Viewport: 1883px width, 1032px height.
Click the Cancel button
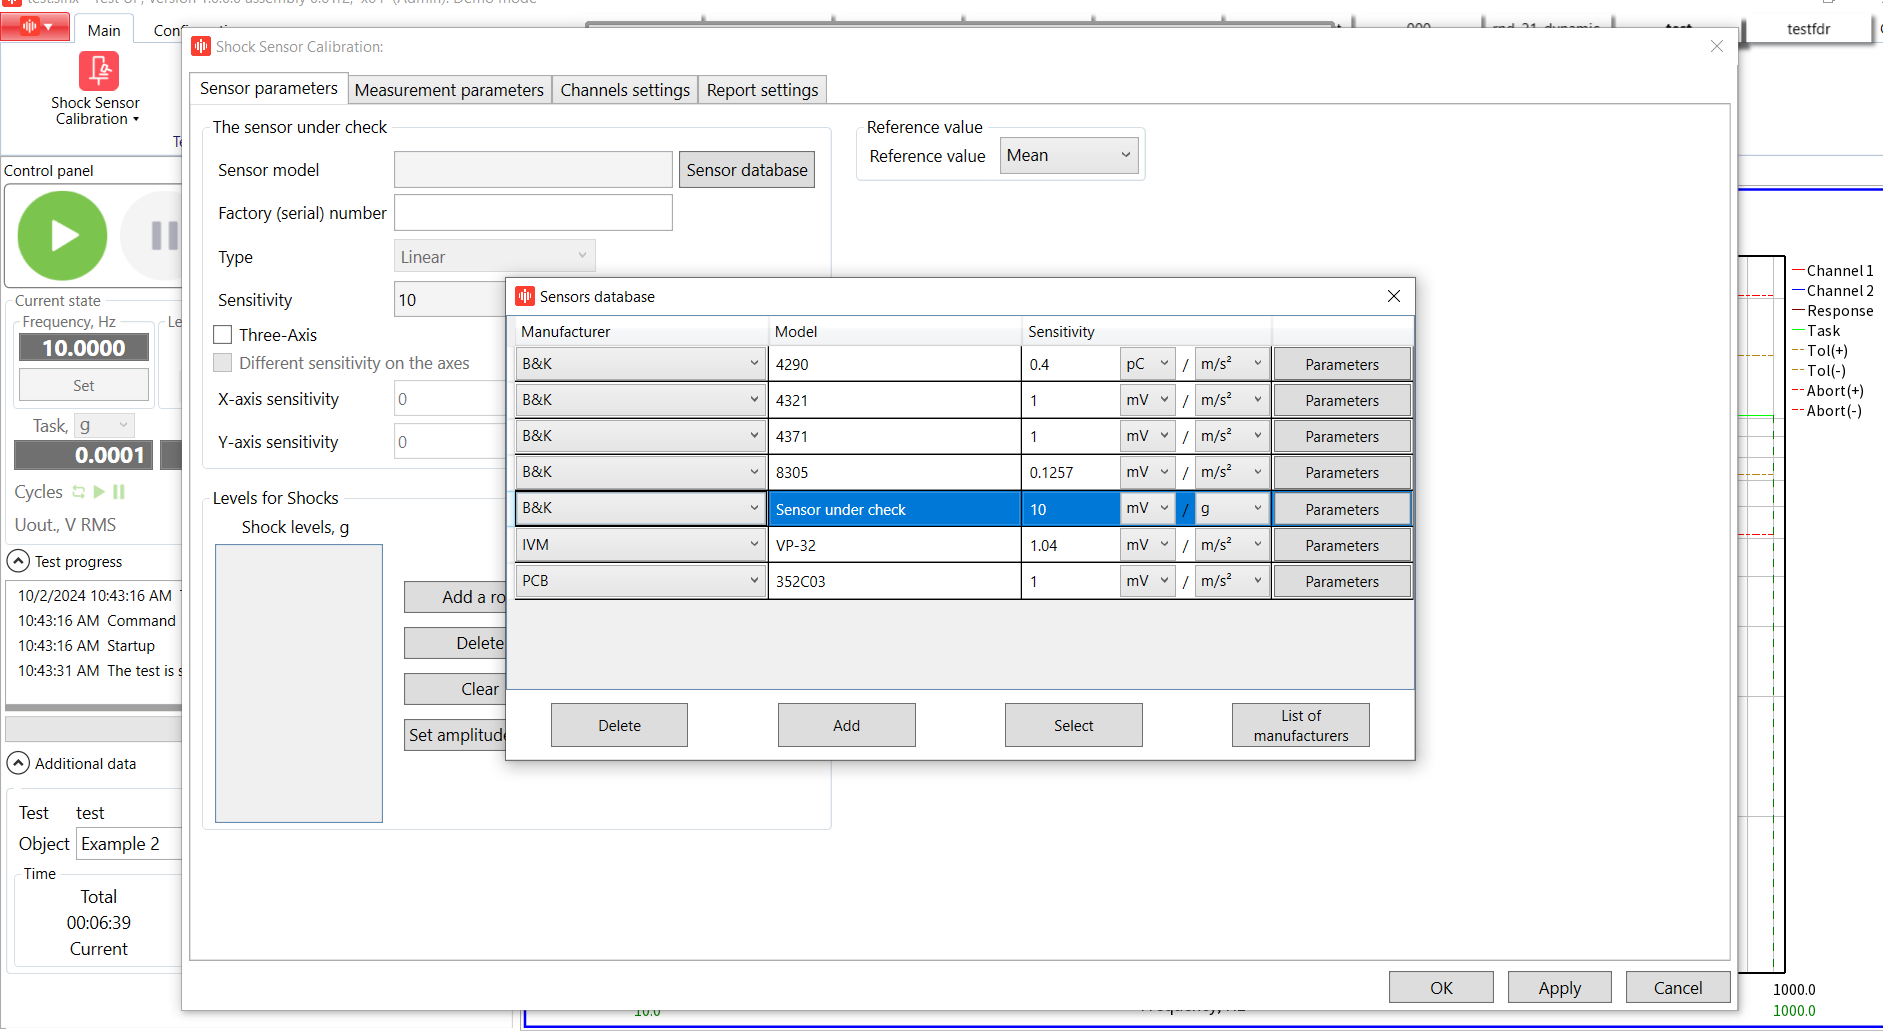(1678, 987)
